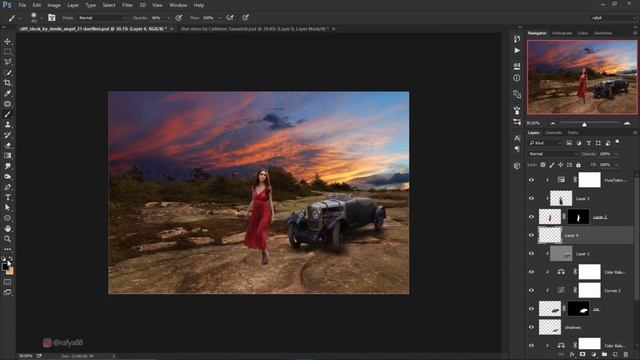640x360 pixels.
Task: Zoom in using Navigator large mountains button
Action: point(627,123)
